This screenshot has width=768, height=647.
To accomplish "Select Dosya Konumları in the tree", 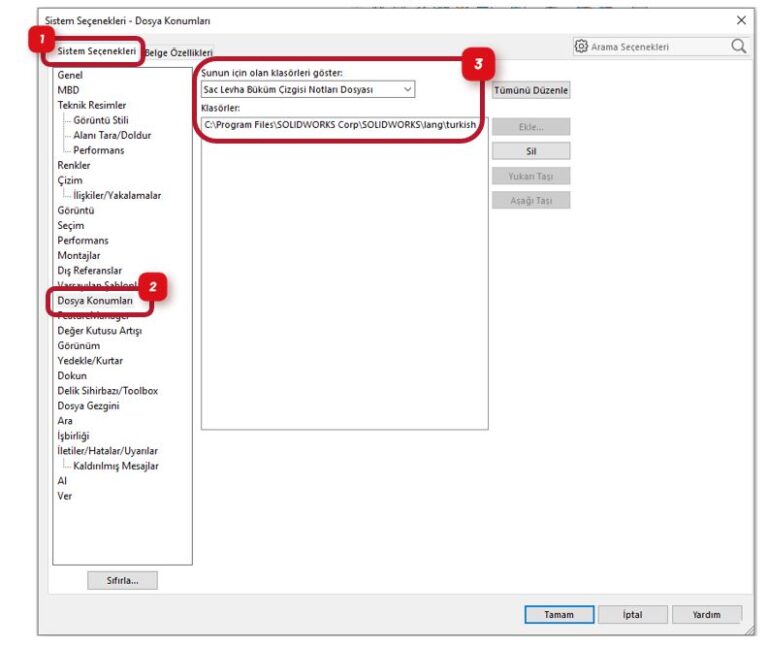I will [95, 300].
